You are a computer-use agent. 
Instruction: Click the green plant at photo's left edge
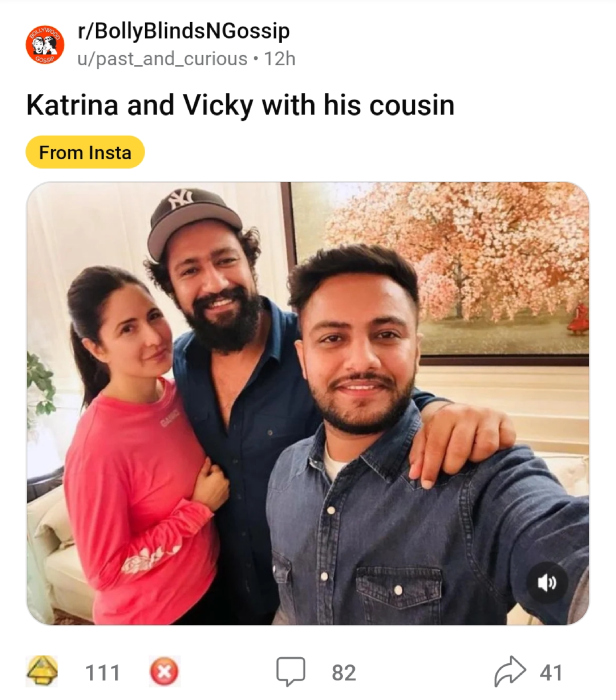coord(40,385)
